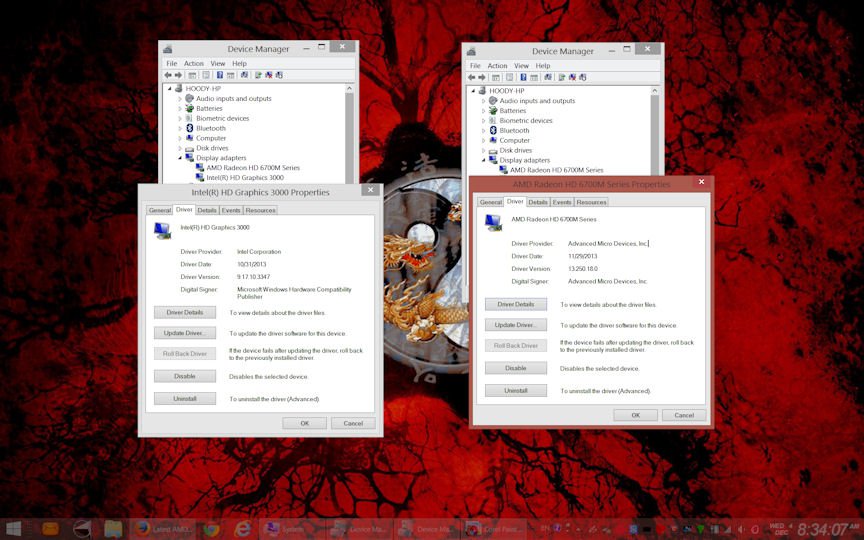Open Internet Explorer from the taskbar
The height and width of the screenshot is (540, 864).
(242, 528)
